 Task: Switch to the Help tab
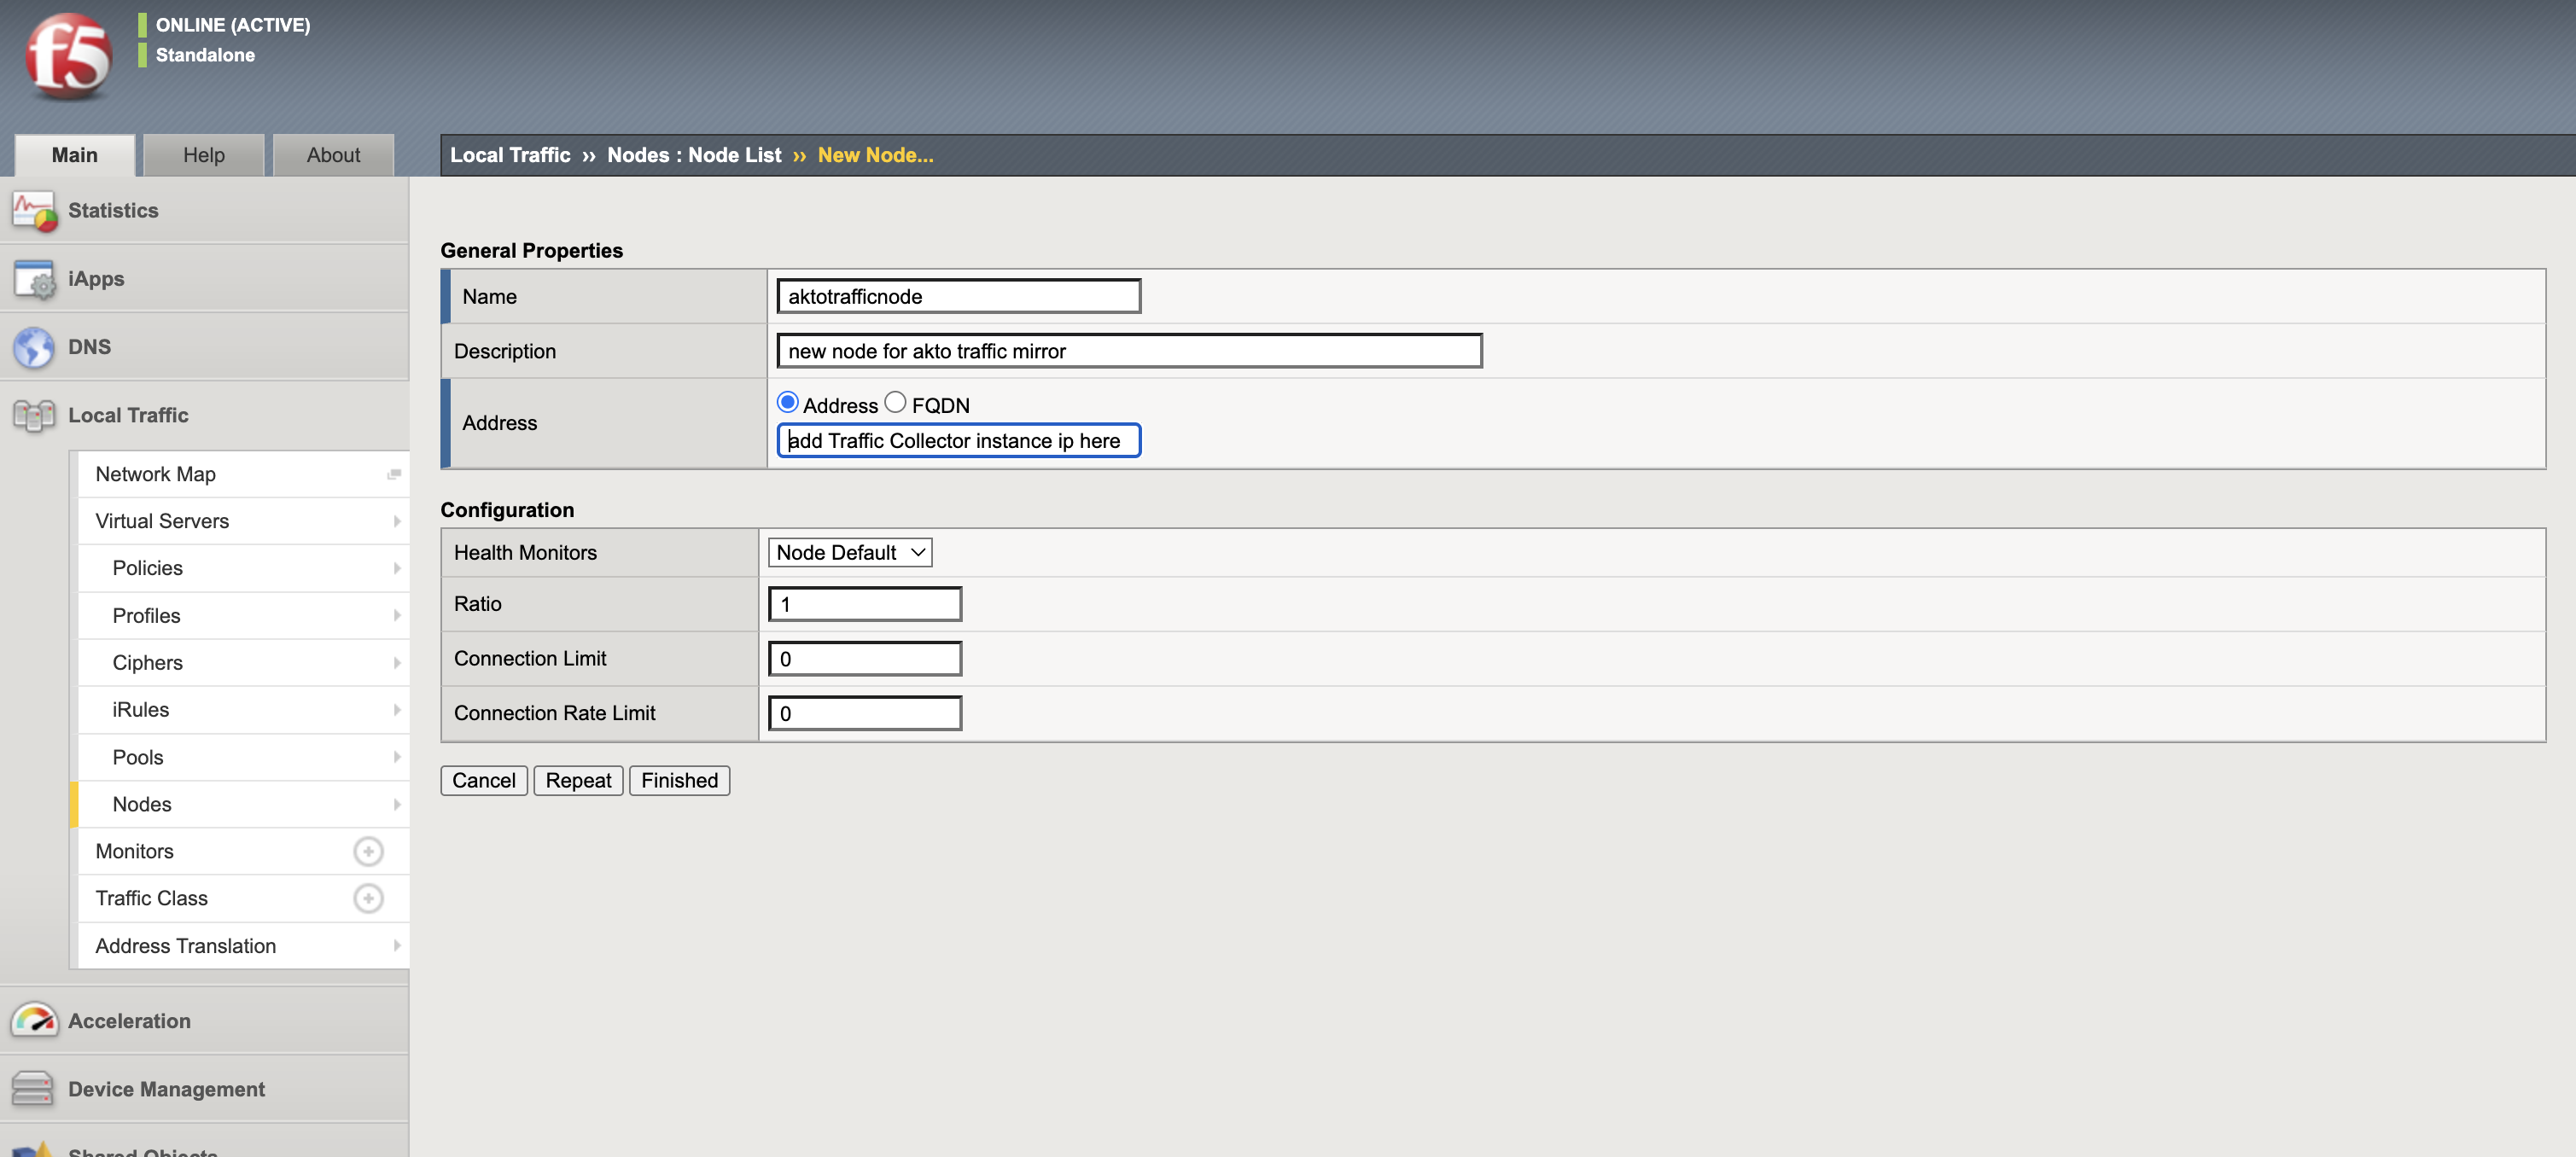(204, 155)
